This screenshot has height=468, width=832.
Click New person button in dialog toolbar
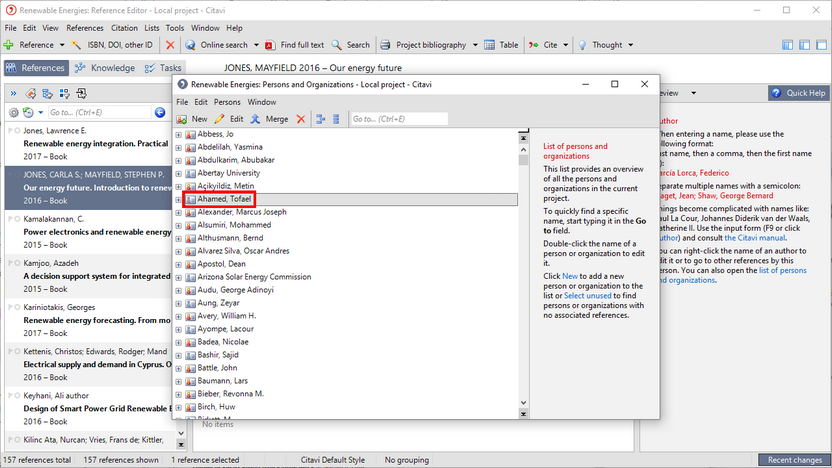pos(192,119)
